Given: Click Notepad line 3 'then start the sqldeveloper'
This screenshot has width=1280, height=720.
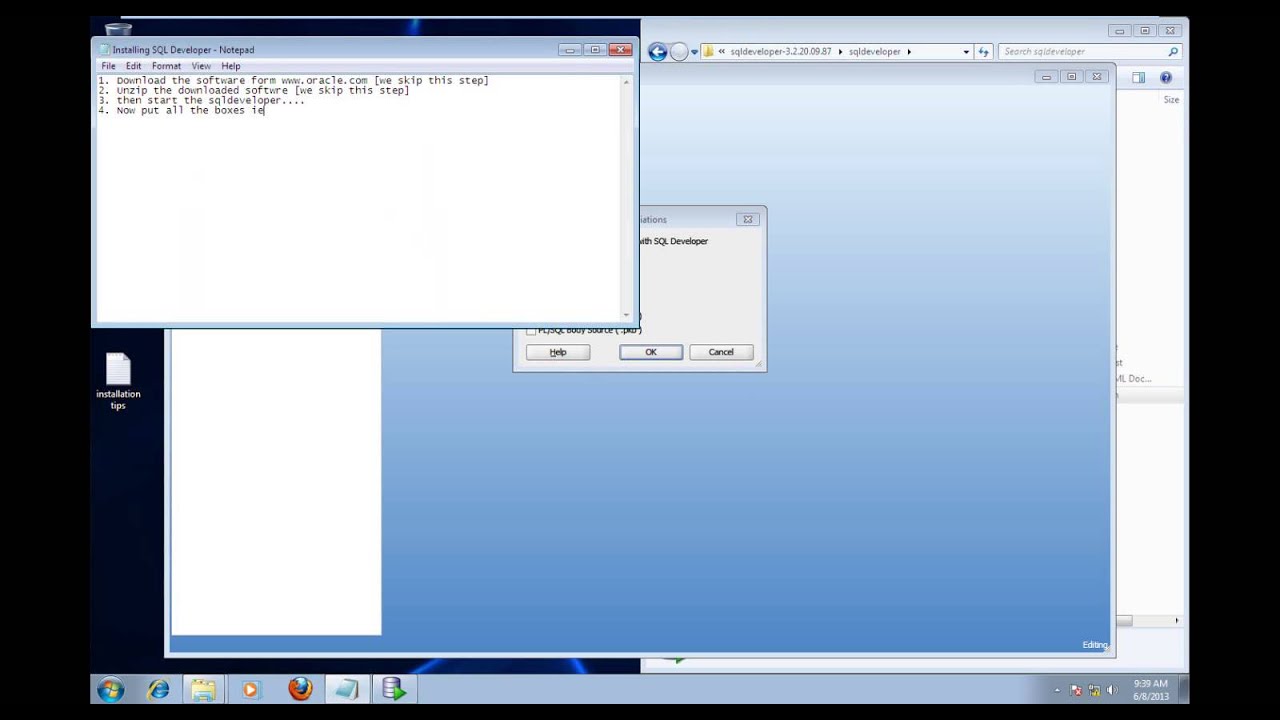Looking at the screenshot, I should tap(198, 100).
